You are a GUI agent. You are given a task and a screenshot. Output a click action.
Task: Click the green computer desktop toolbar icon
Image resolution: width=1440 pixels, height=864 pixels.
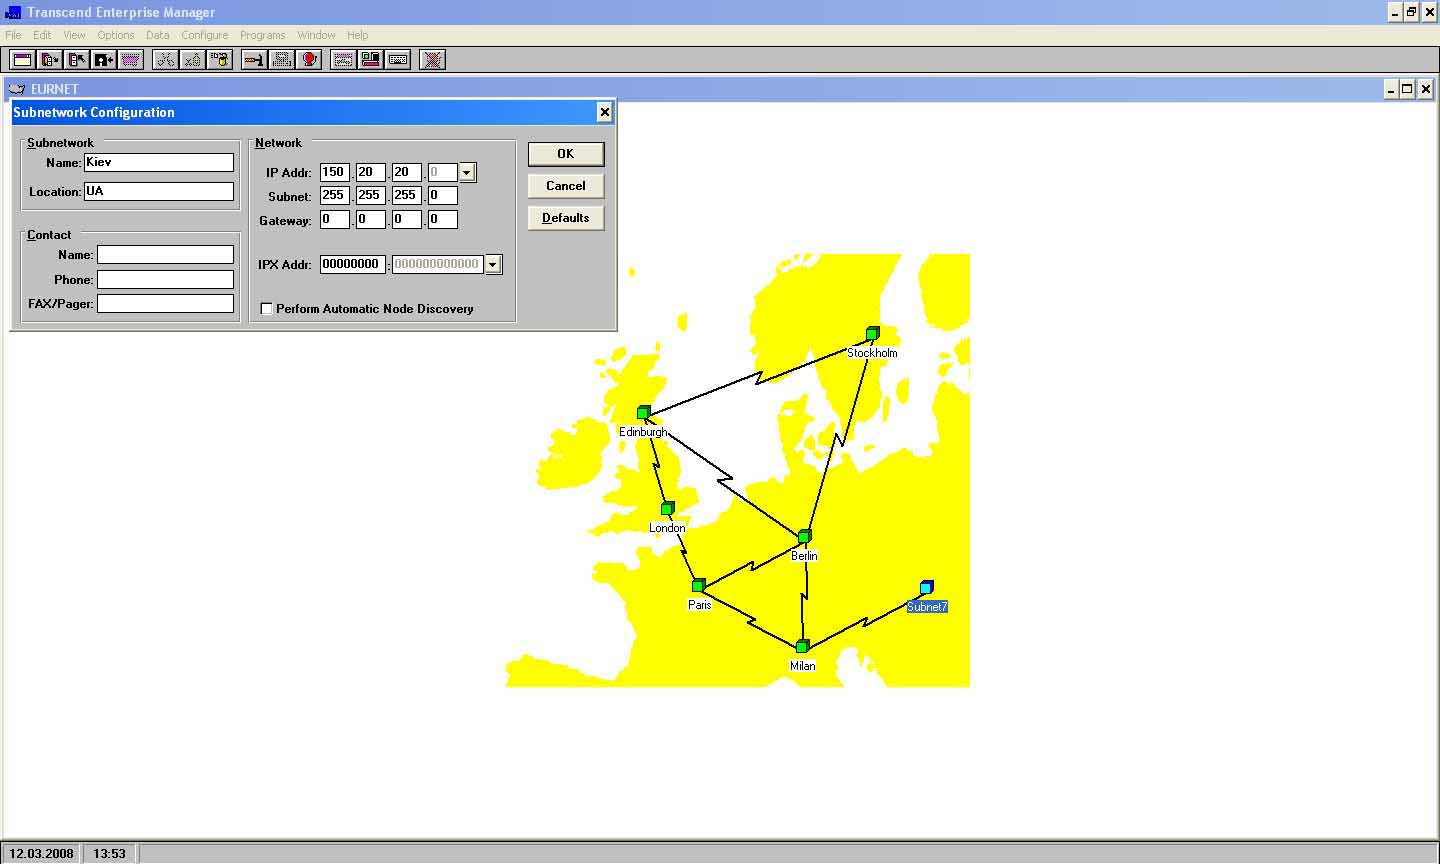pos(370,60)
